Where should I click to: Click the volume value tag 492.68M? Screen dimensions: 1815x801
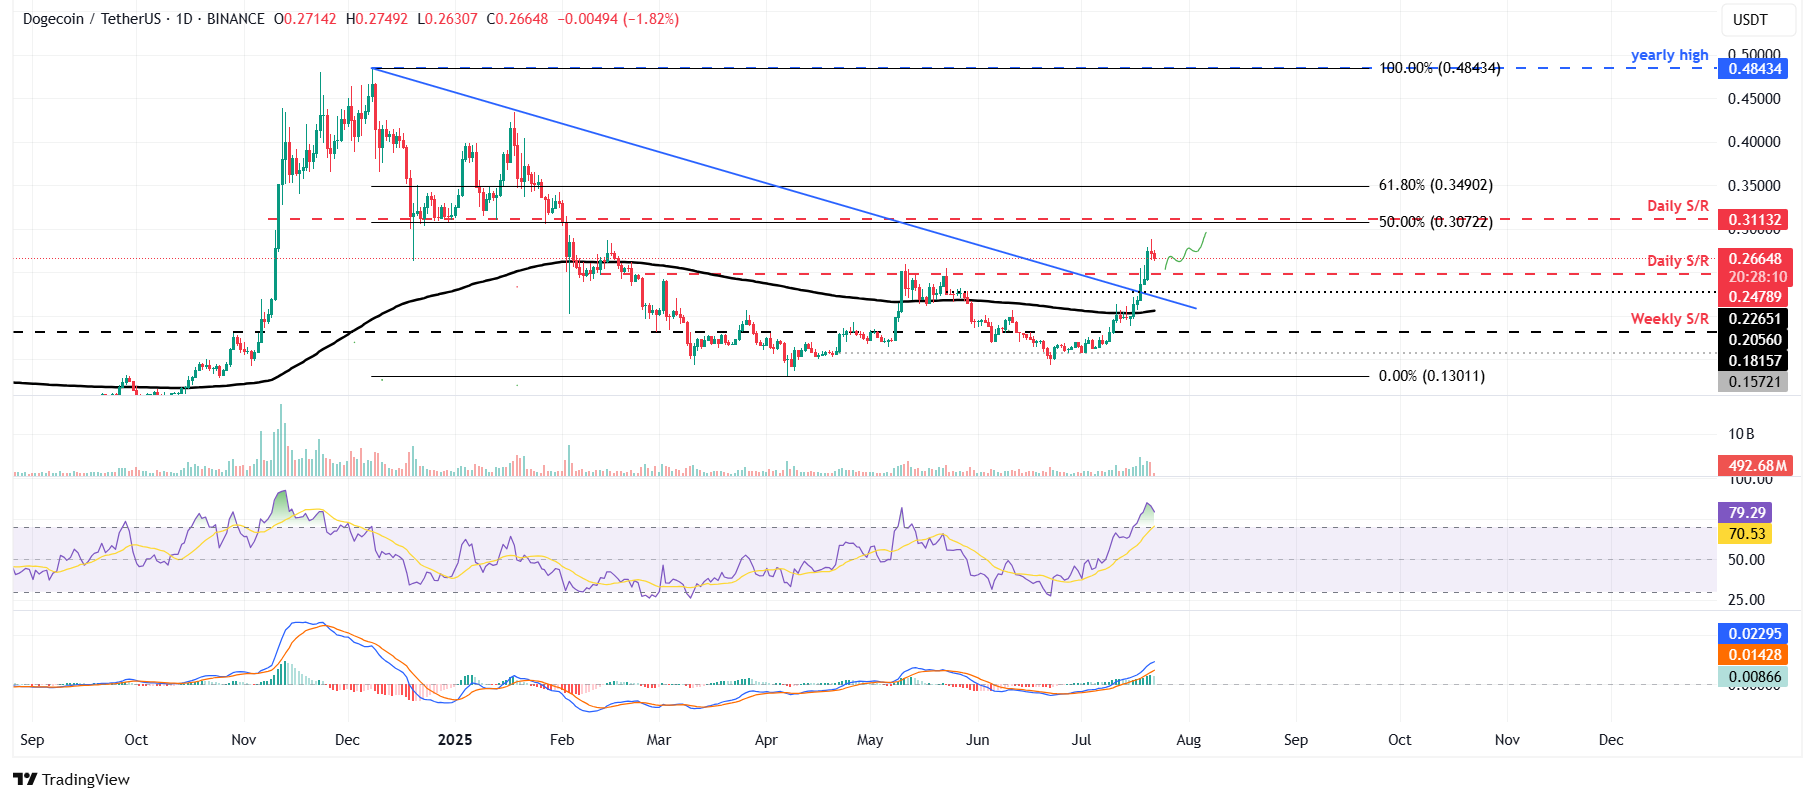pyautogui.click(x=1755, y=466)
